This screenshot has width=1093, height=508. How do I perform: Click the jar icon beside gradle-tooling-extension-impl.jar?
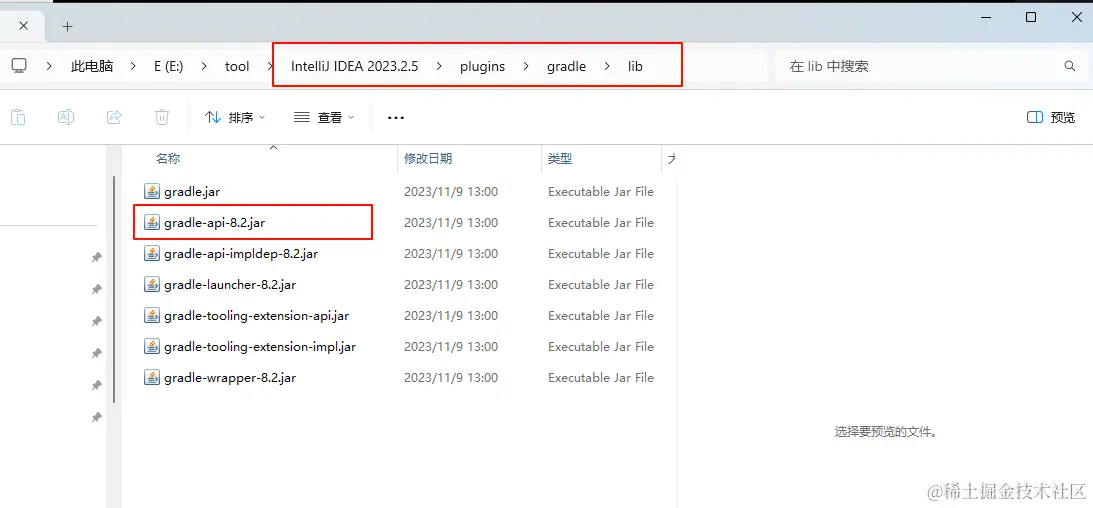152,346
